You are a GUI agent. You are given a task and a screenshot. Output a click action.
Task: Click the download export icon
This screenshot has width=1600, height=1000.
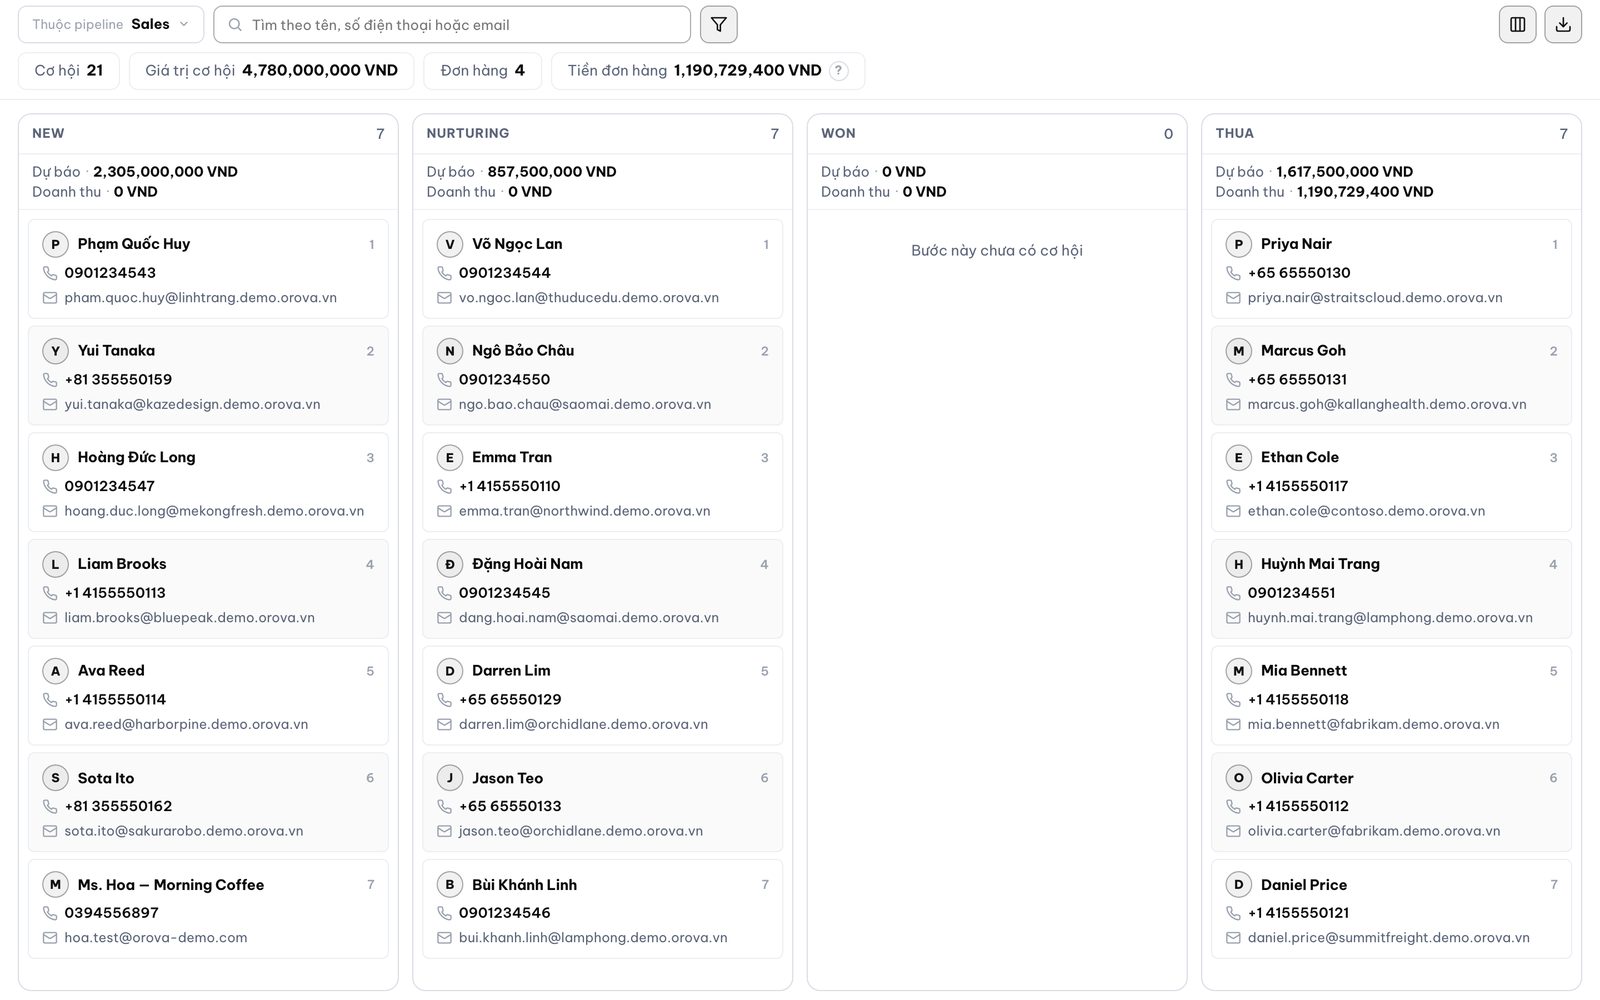1563,24
